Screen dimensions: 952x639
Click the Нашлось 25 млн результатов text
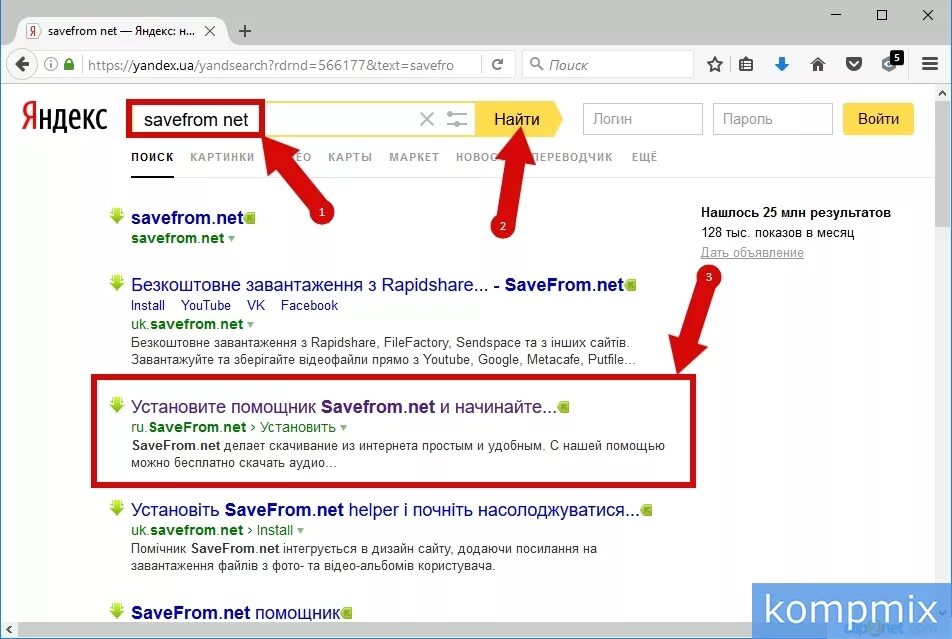coord(796,213)
